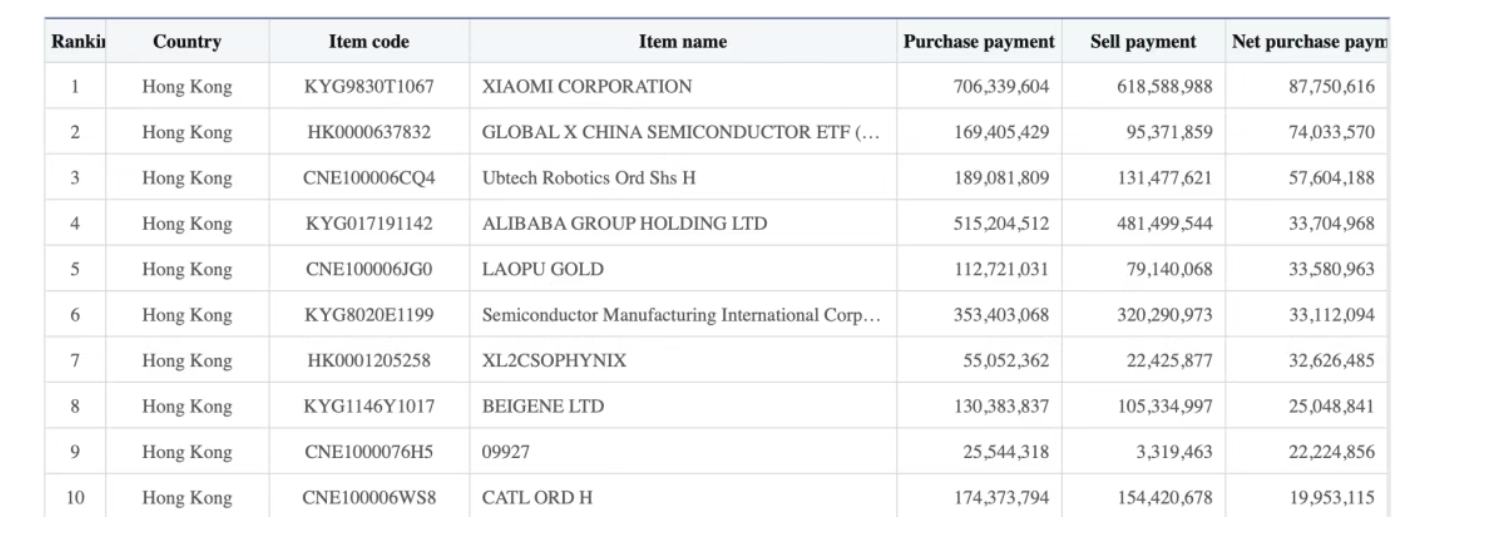This screenshot has height=560, width=1490.
Task: Click the BEIGENE LTD item name
Action: 543,407
